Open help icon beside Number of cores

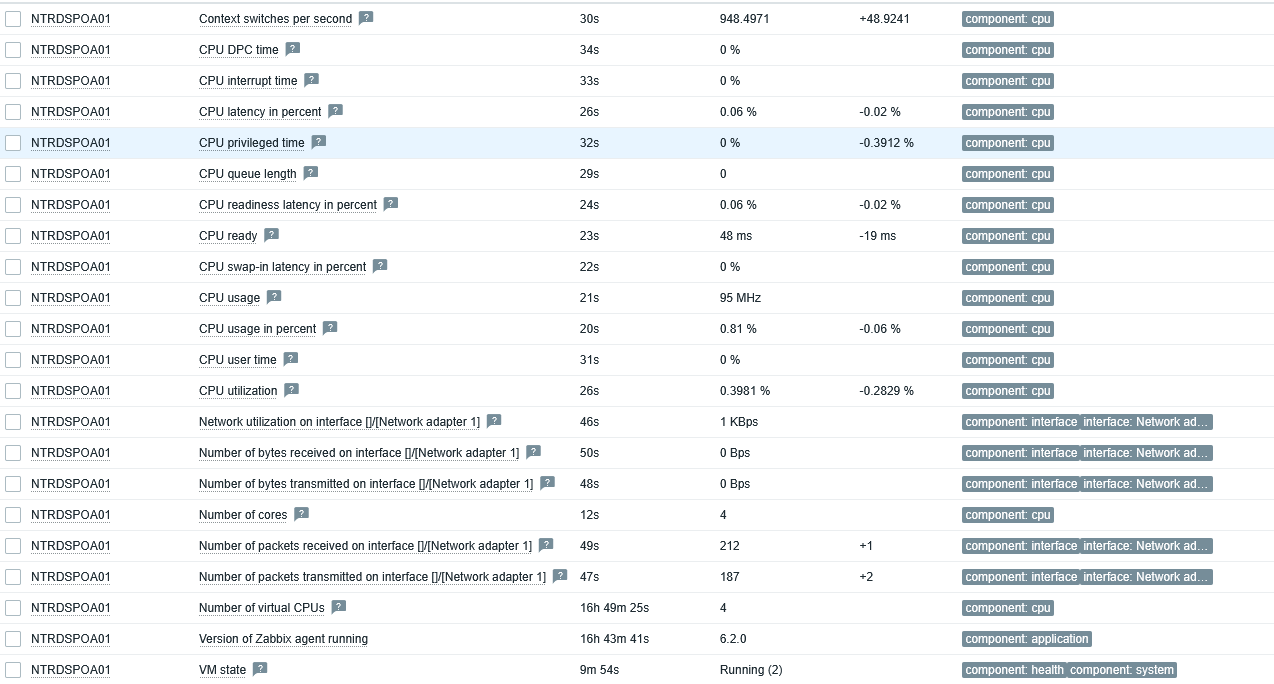point(301,514)
